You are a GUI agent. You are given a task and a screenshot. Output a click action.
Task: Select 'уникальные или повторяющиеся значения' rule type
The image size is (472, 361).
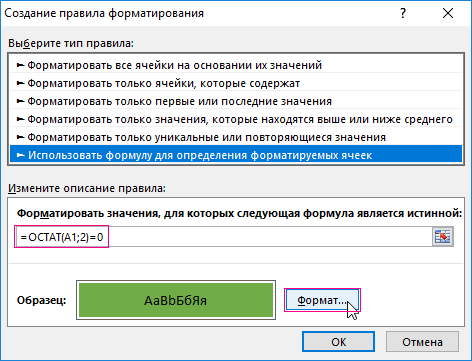pyautogui.click(x=236, y=137)
